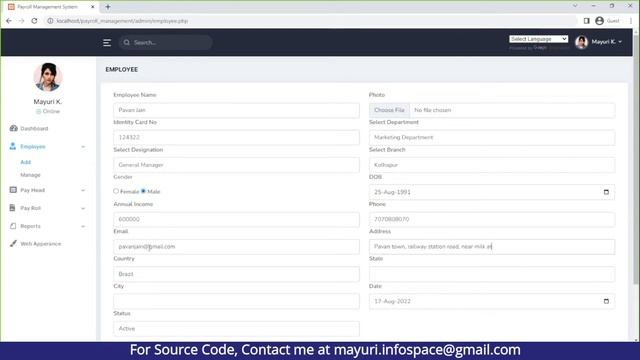Open the Select Department dropdown
This screenshot has height=360, width=640.
click(492, 138)
